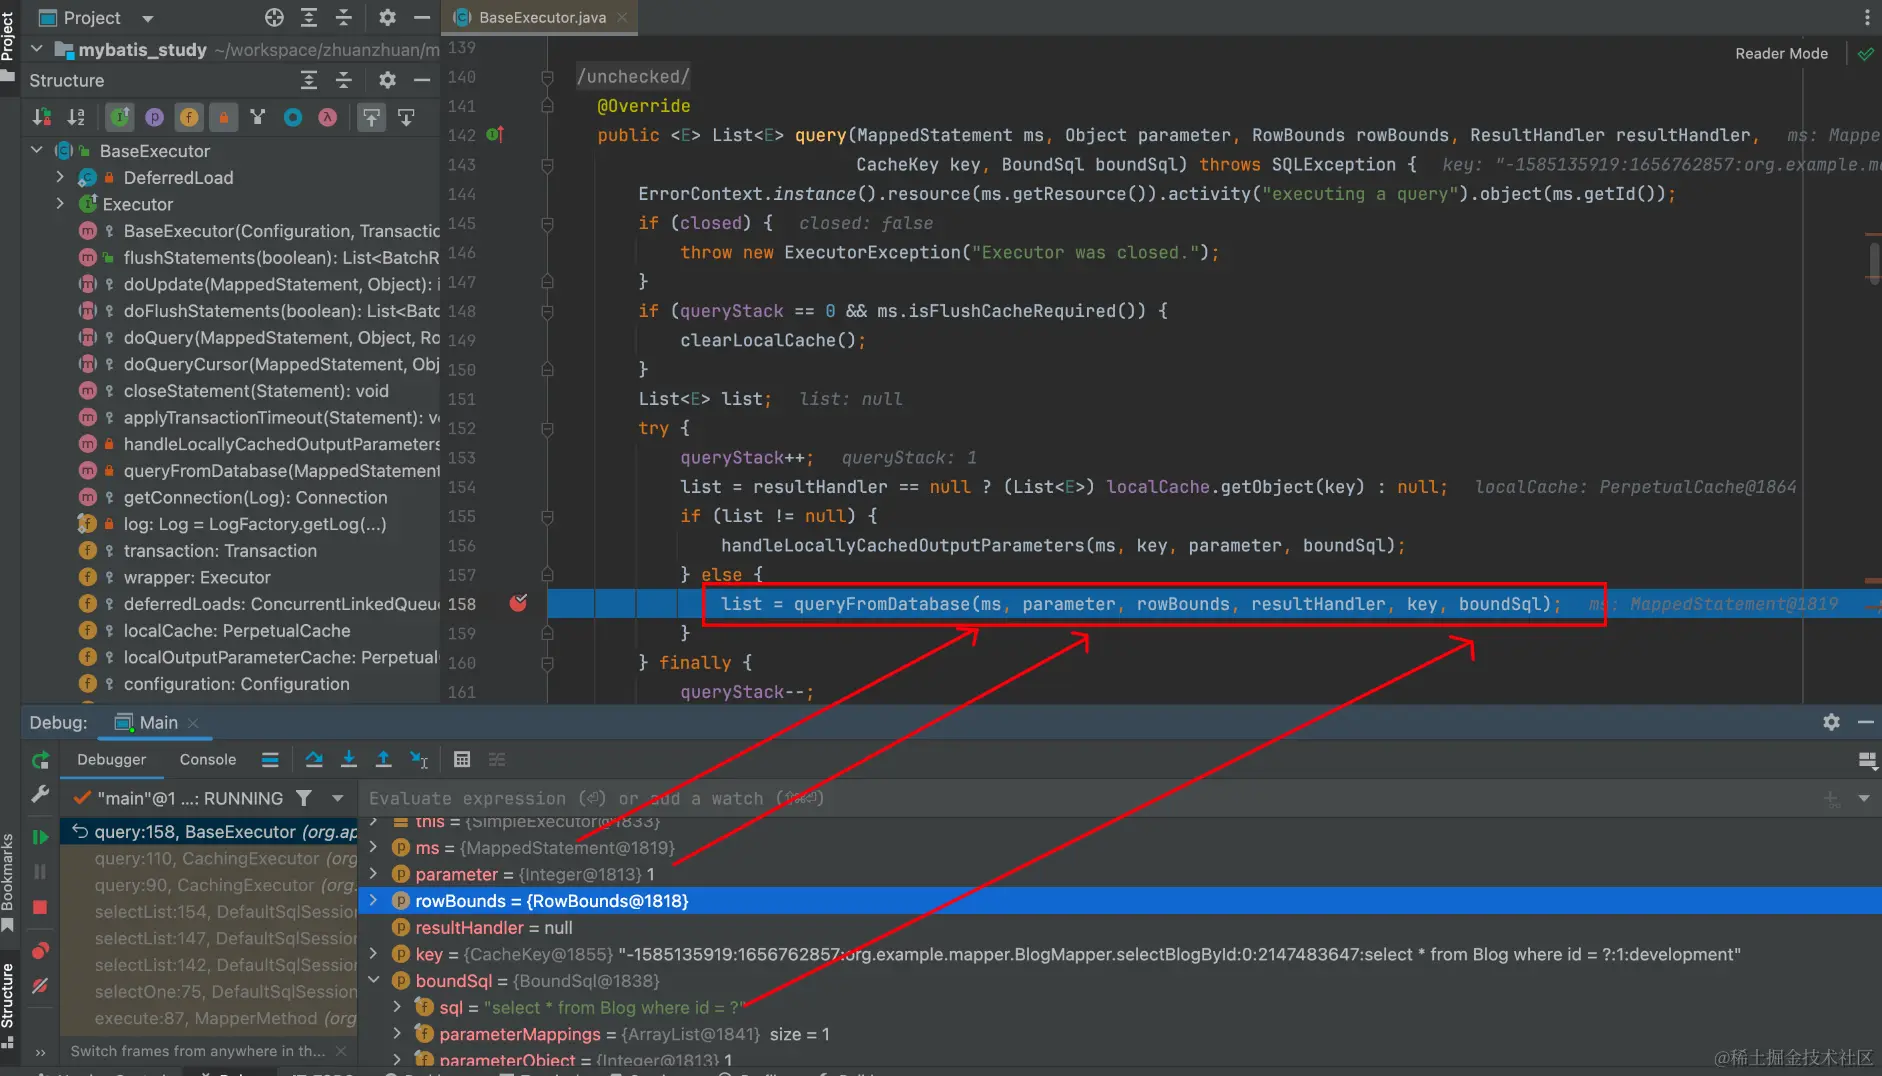Screen dimensions: 1882x1076
Task: Select frame query:110, CachingExecutor
Action: 210,858
